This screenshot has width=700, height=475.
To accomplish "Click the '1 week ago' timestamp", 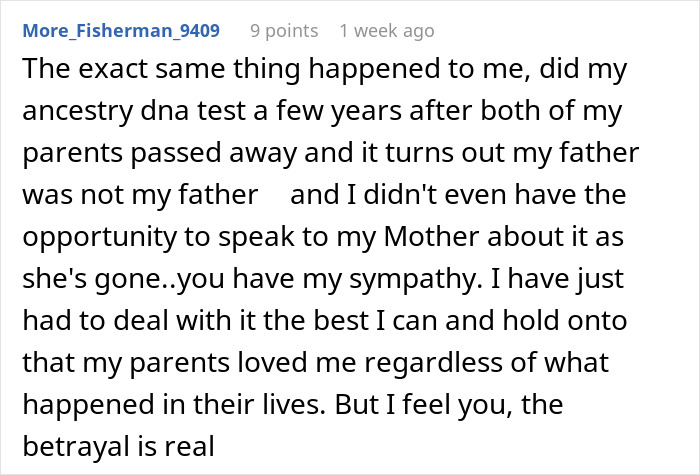I will click(386, 30).
